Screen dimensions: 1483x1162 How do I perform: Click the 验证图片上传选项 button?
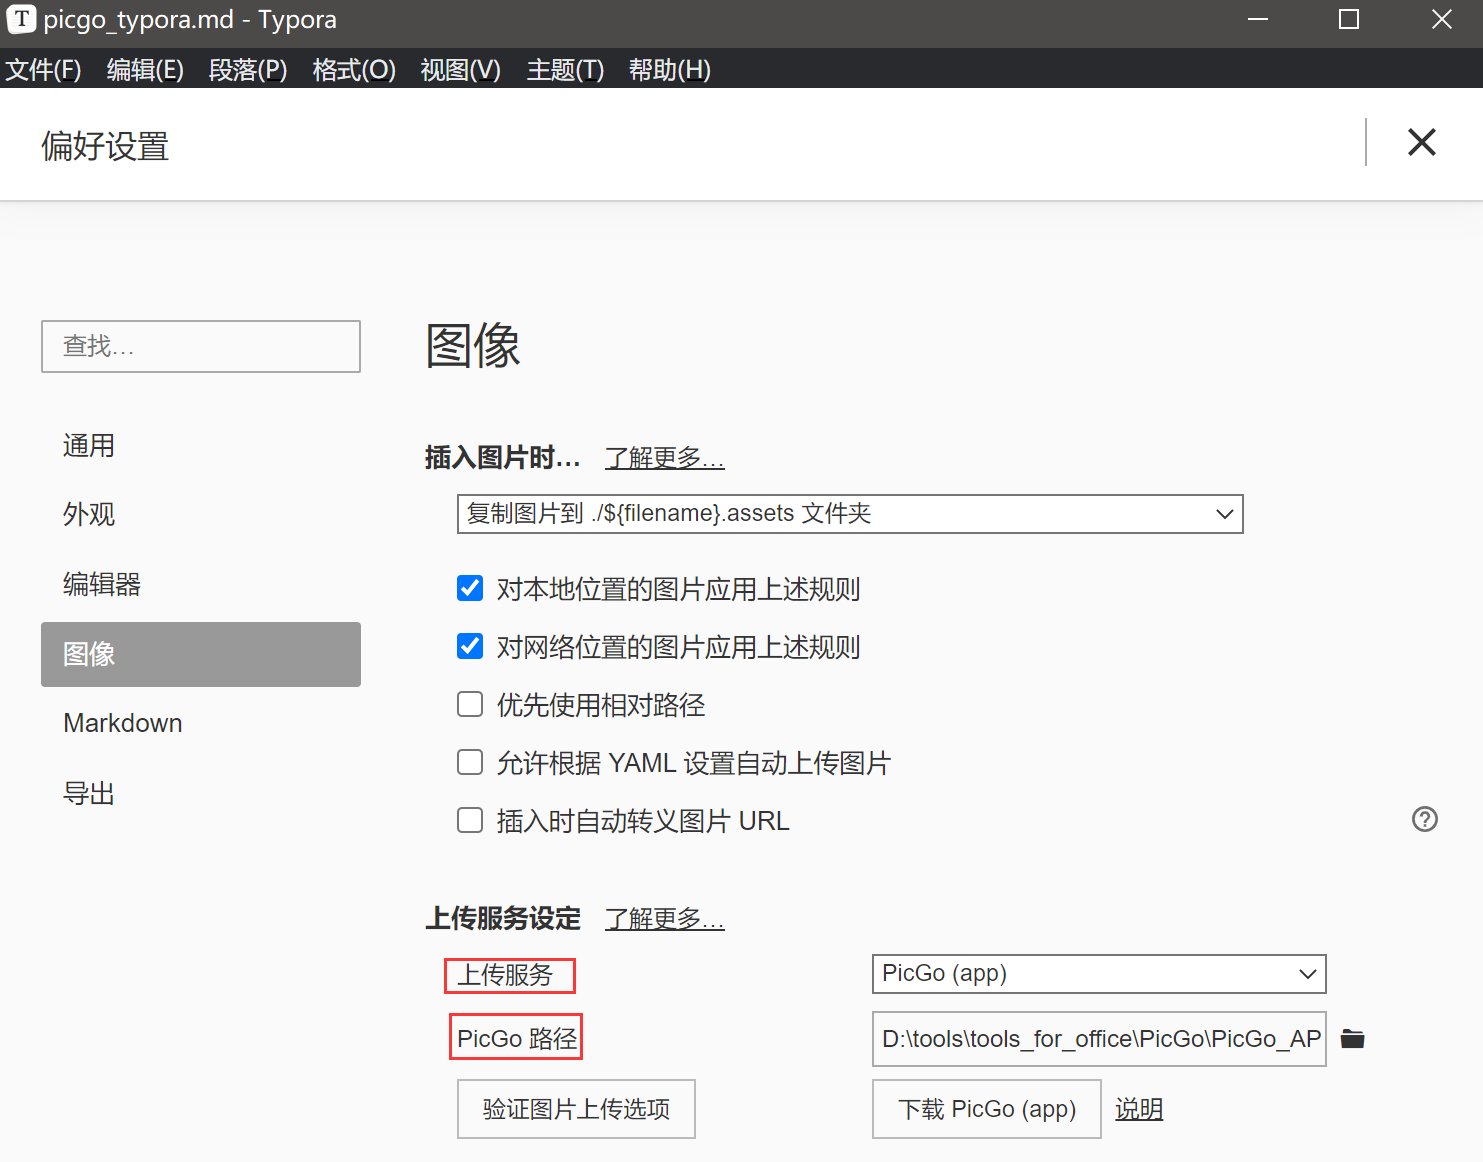576,1109
